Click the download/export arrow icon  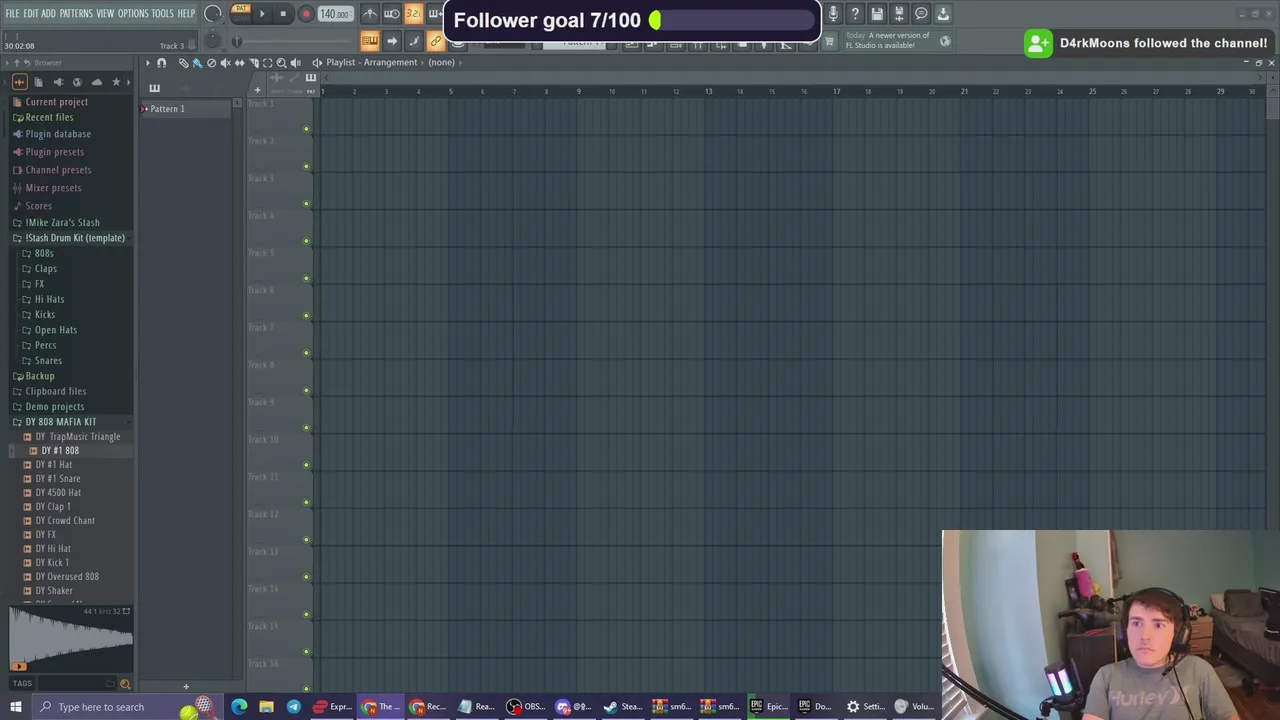click(943, 14)
